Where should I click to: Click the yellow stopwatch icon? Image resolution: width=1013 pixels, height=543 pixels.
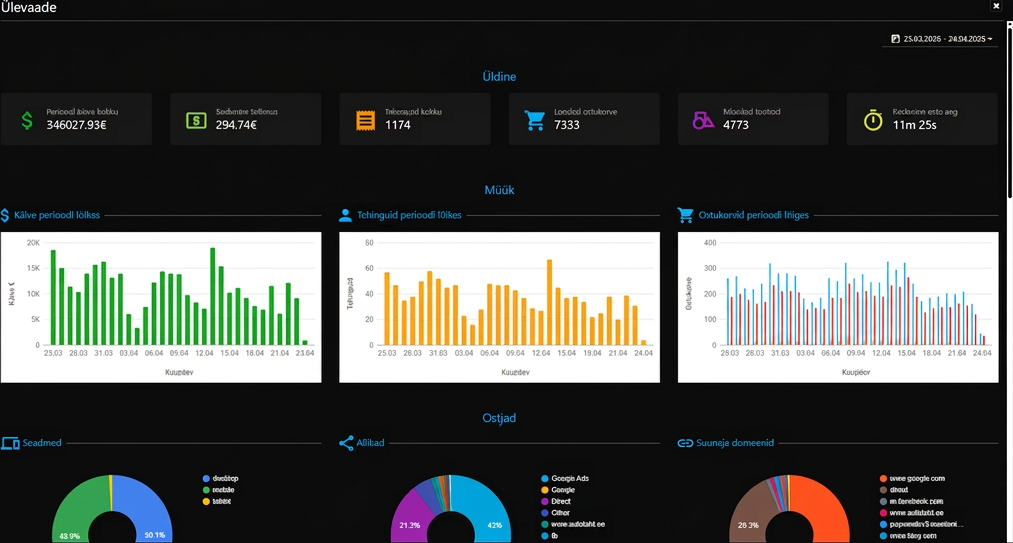(x=873, y=120)
